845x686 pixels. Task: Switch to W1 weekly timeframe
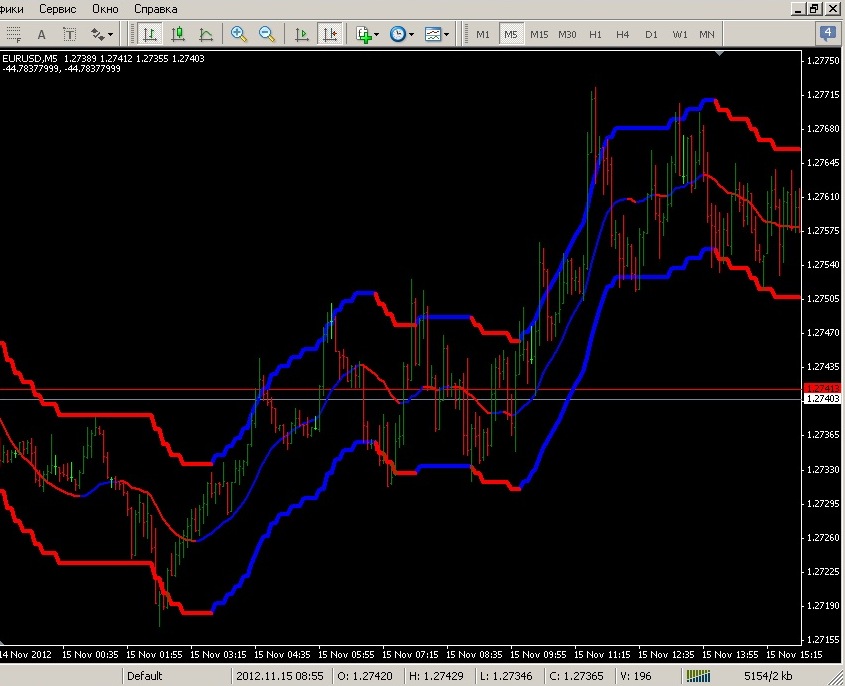point(680,34)
